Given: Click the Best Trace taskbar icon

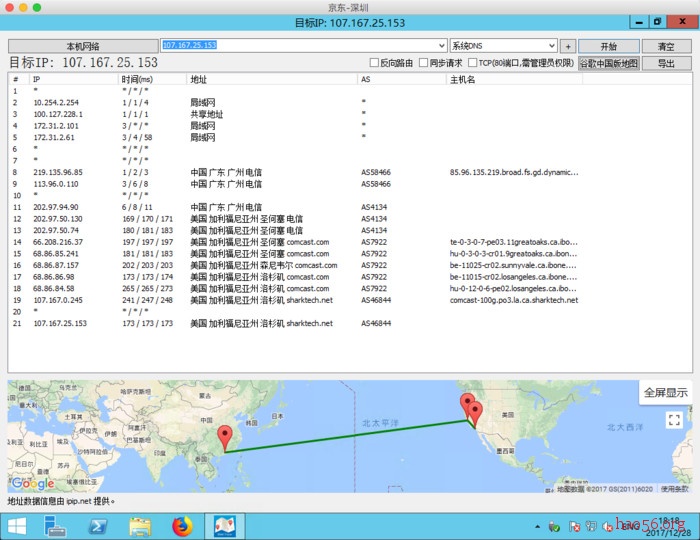Looking at the screenshot, I should click(x=225, y=527).
